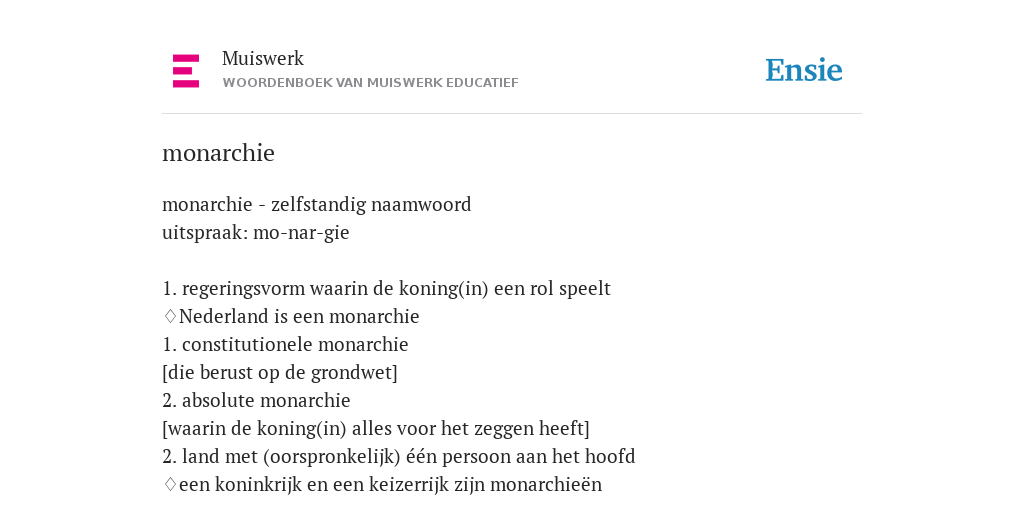Image resolution: width=1024 pixels, height=512 pixels.
Task: Click the pink Ensie E logo icon
Action: pos(185,71)
